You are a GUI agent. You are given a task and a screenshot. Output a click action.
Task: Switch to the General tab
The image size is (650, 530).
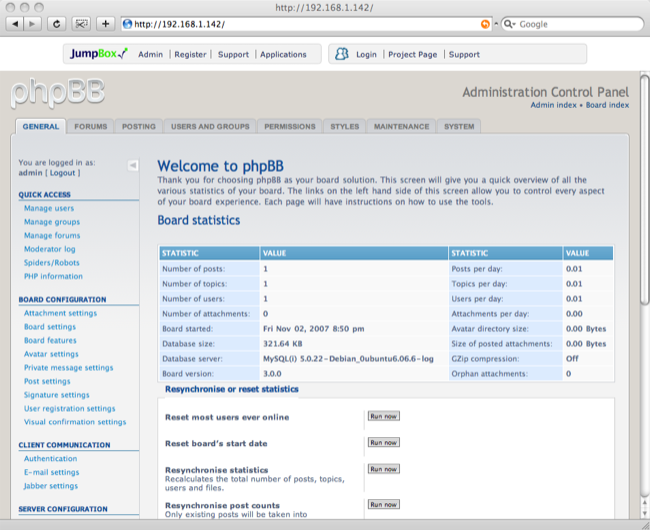(x=41, y=126)
